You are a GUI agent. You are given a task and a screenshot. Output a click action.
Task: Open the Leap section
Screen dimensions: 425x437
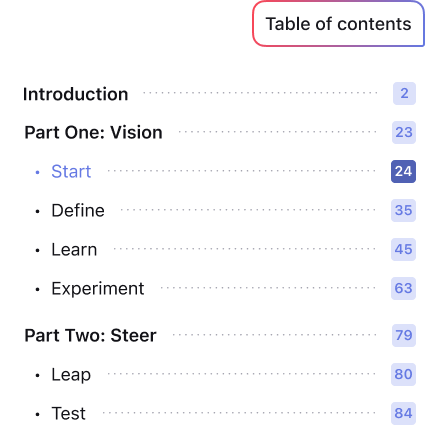[71, 375]
